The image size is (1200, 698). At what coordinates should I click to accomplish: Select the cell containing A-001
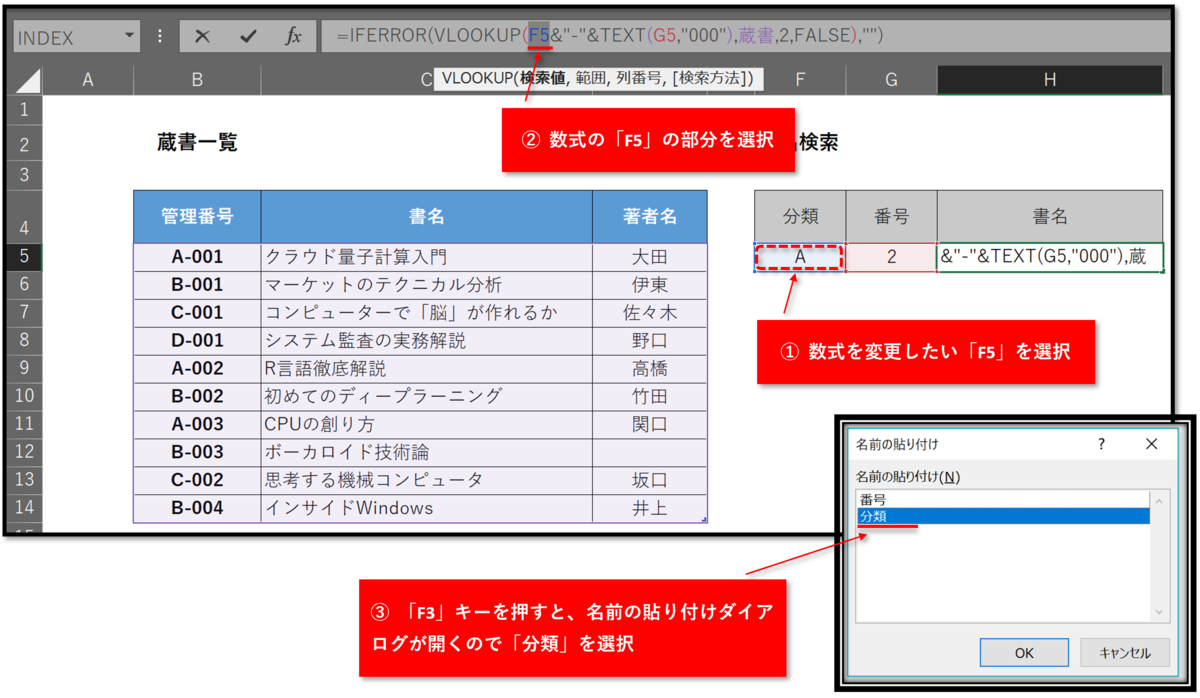(x=196, y=257)
